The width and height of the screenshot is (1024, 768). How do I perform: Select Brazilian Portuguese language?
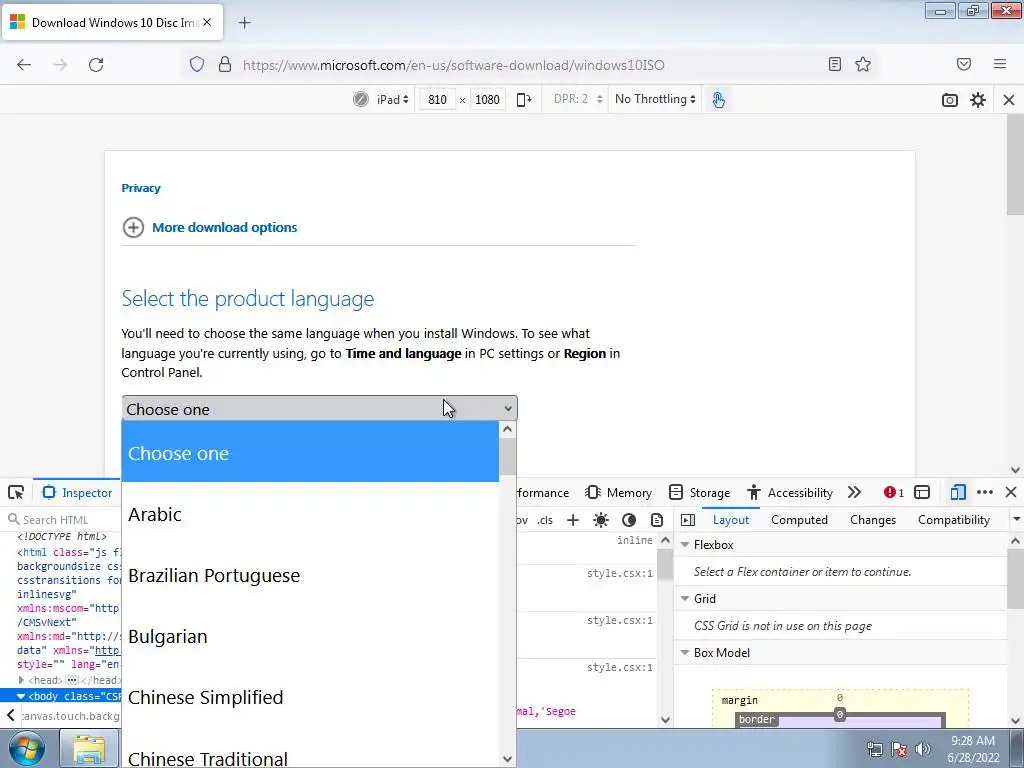pos(310,575)
